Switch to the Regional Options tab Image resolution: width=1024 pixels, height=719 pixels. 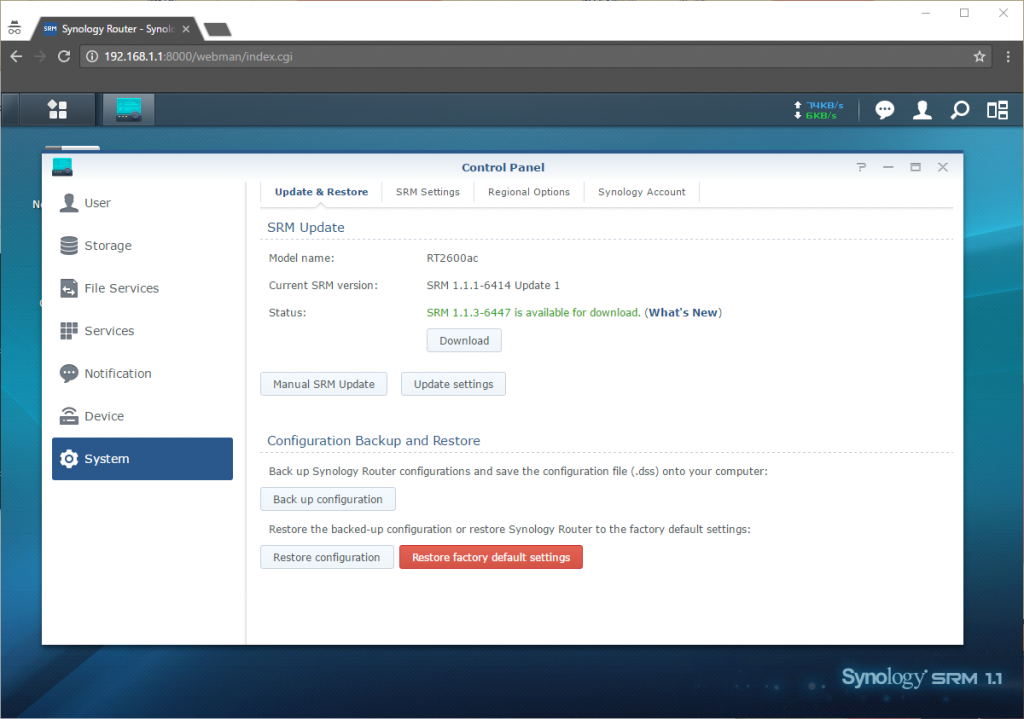point(529,192)
